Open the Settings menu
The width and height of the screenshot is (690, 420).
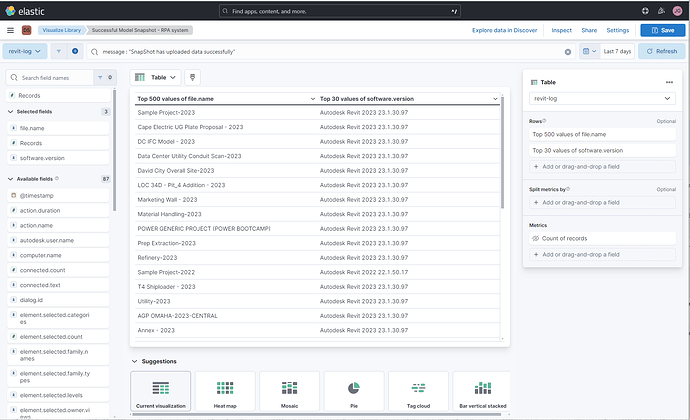pyautogui.click(x=617, y=30)
